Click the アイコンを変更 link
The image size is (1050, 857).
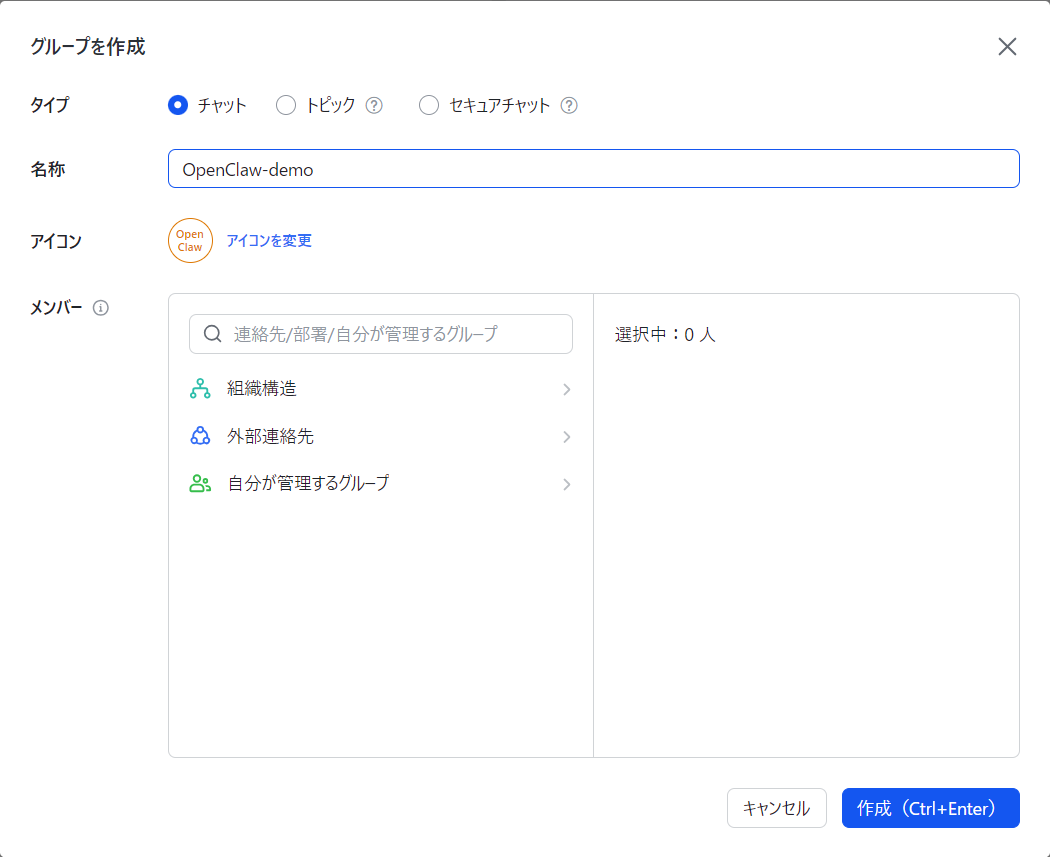pos(269,240)
